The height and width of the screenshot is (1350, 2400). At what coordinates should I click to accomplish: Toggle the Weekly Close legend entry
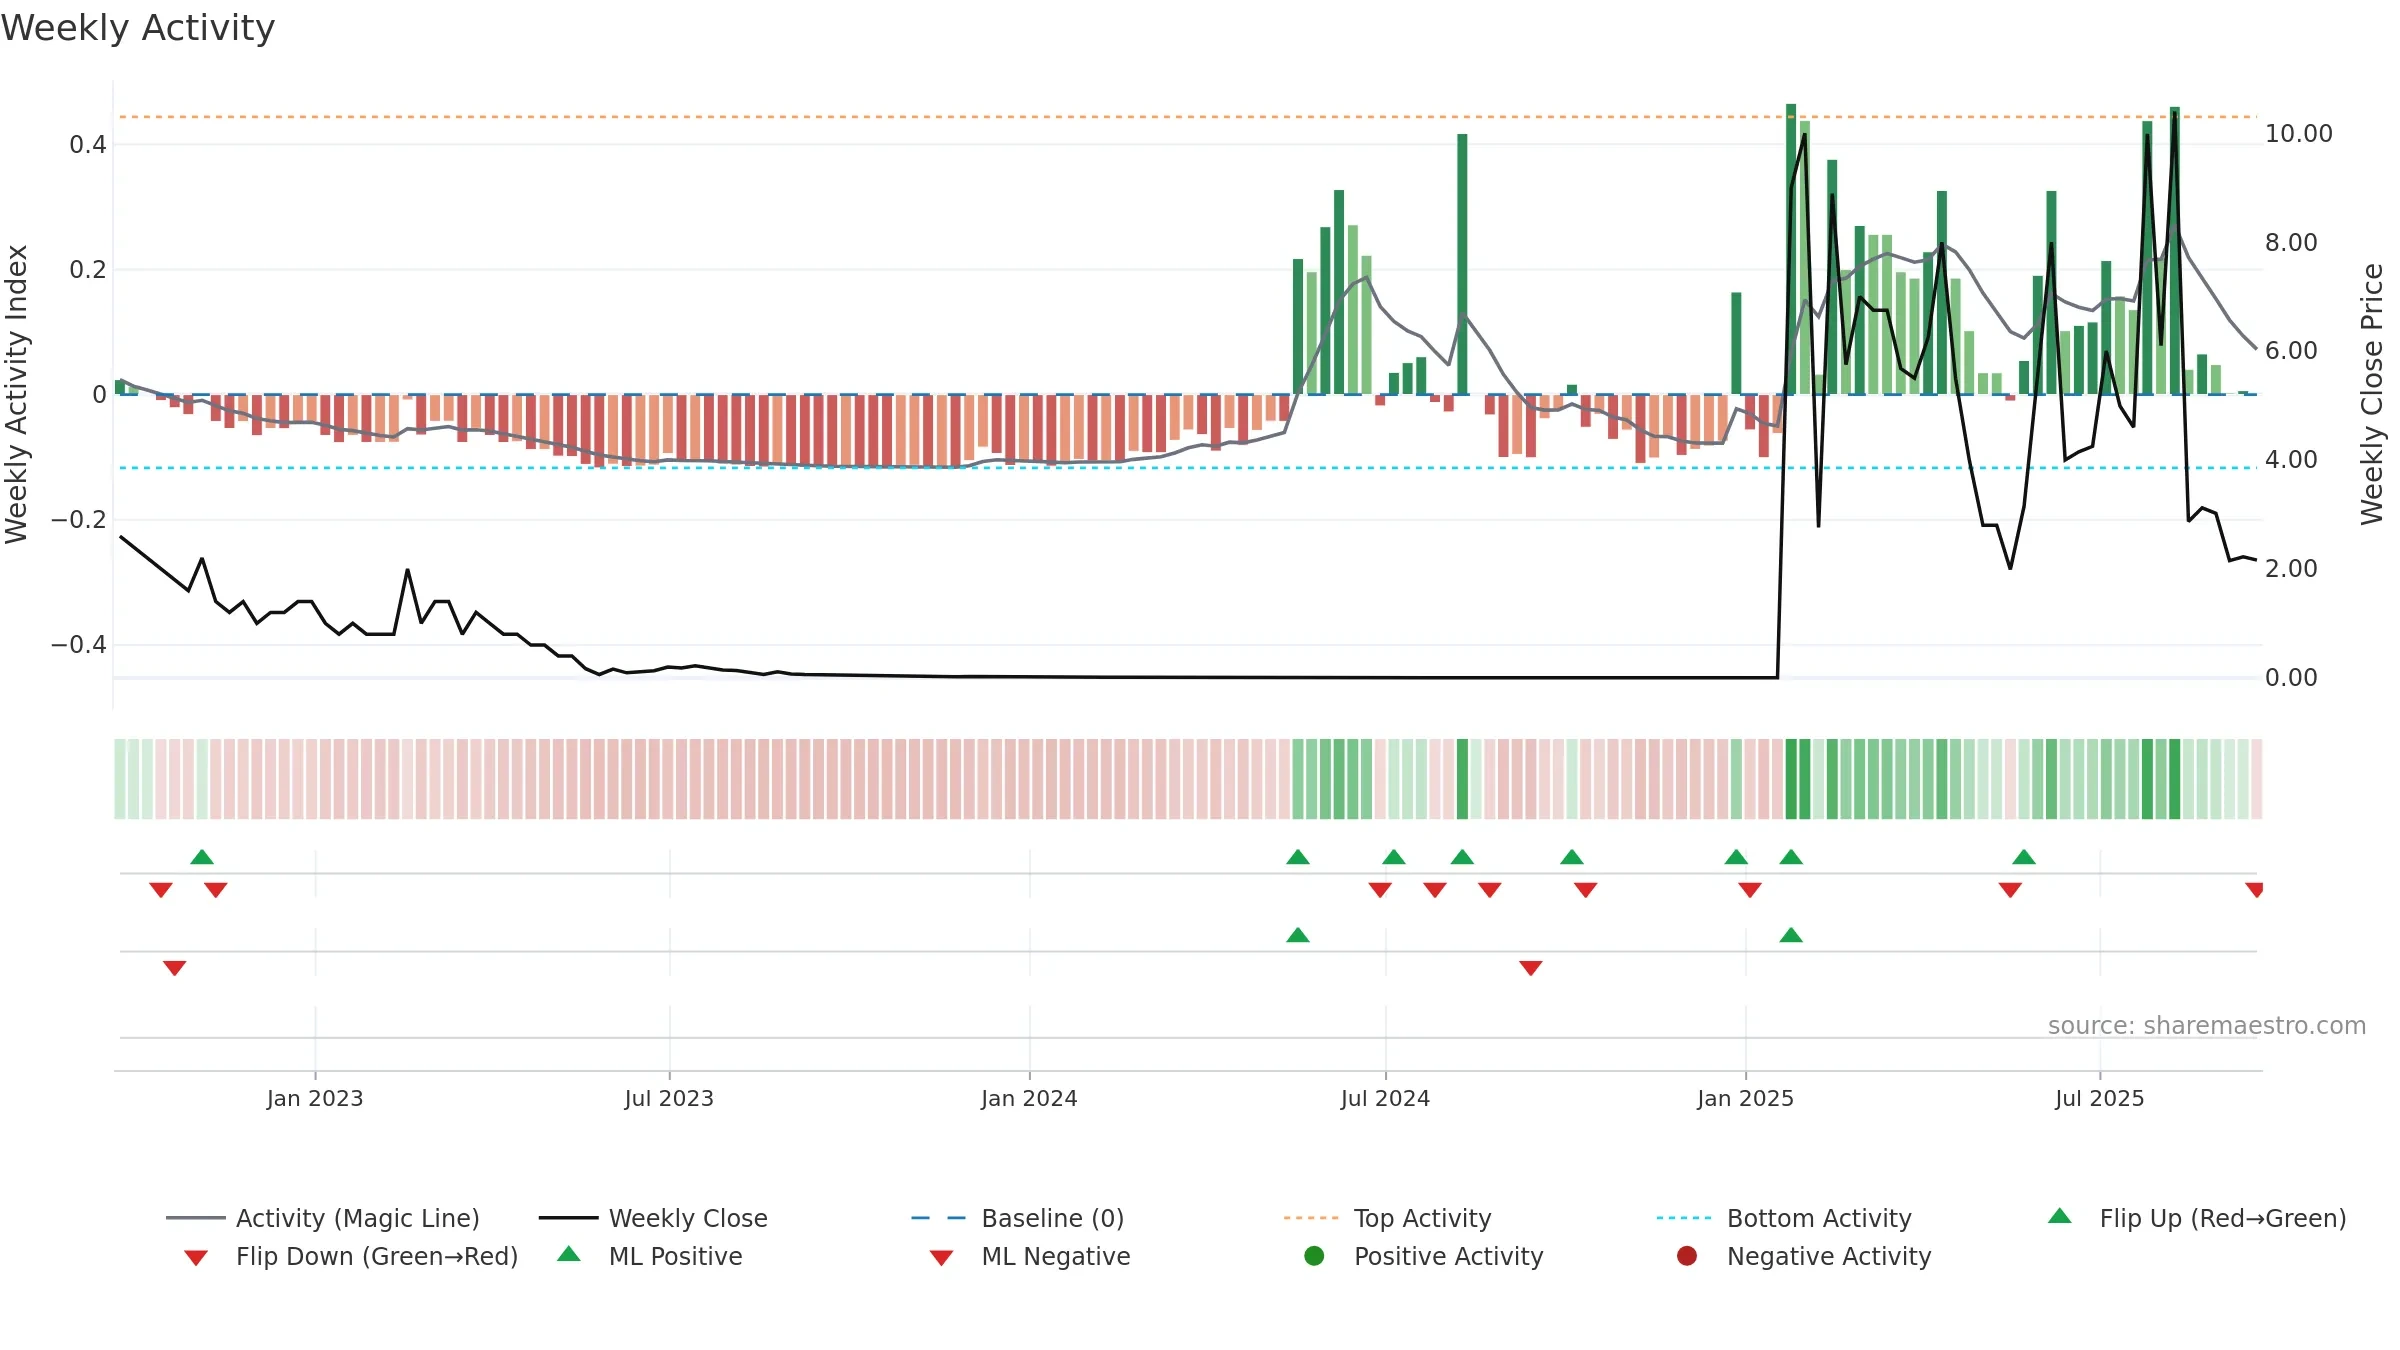tap(653, 1218)
